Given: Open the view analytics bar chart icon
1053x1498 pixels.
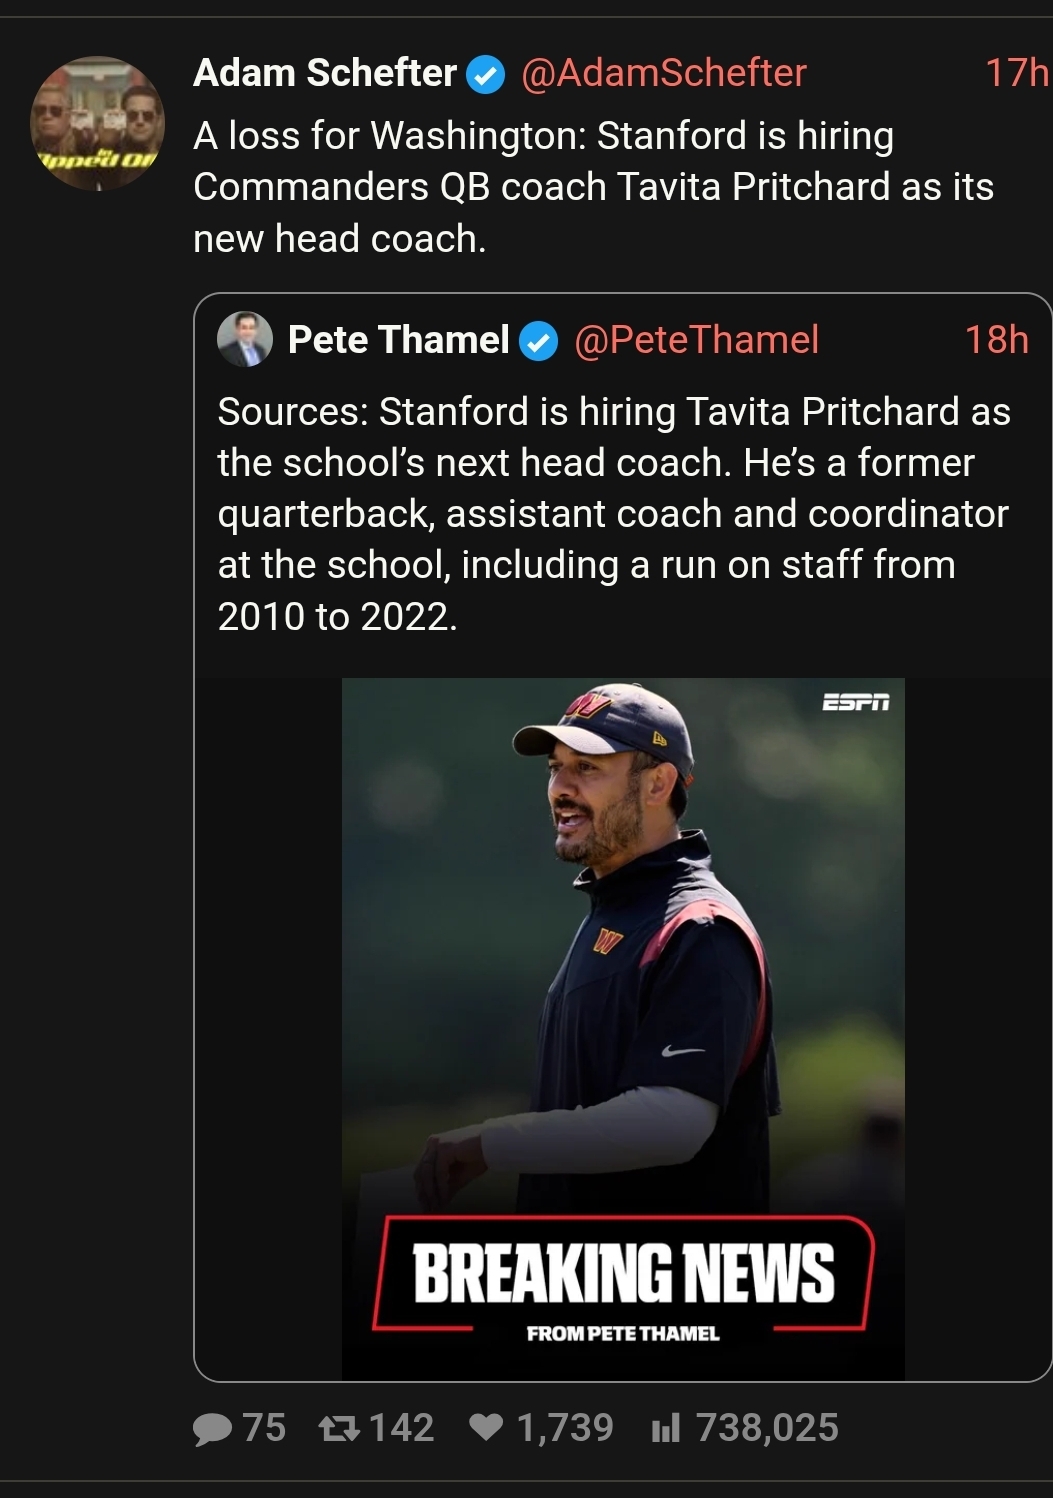Looking at the screenshot, I should pos(665,1428).
